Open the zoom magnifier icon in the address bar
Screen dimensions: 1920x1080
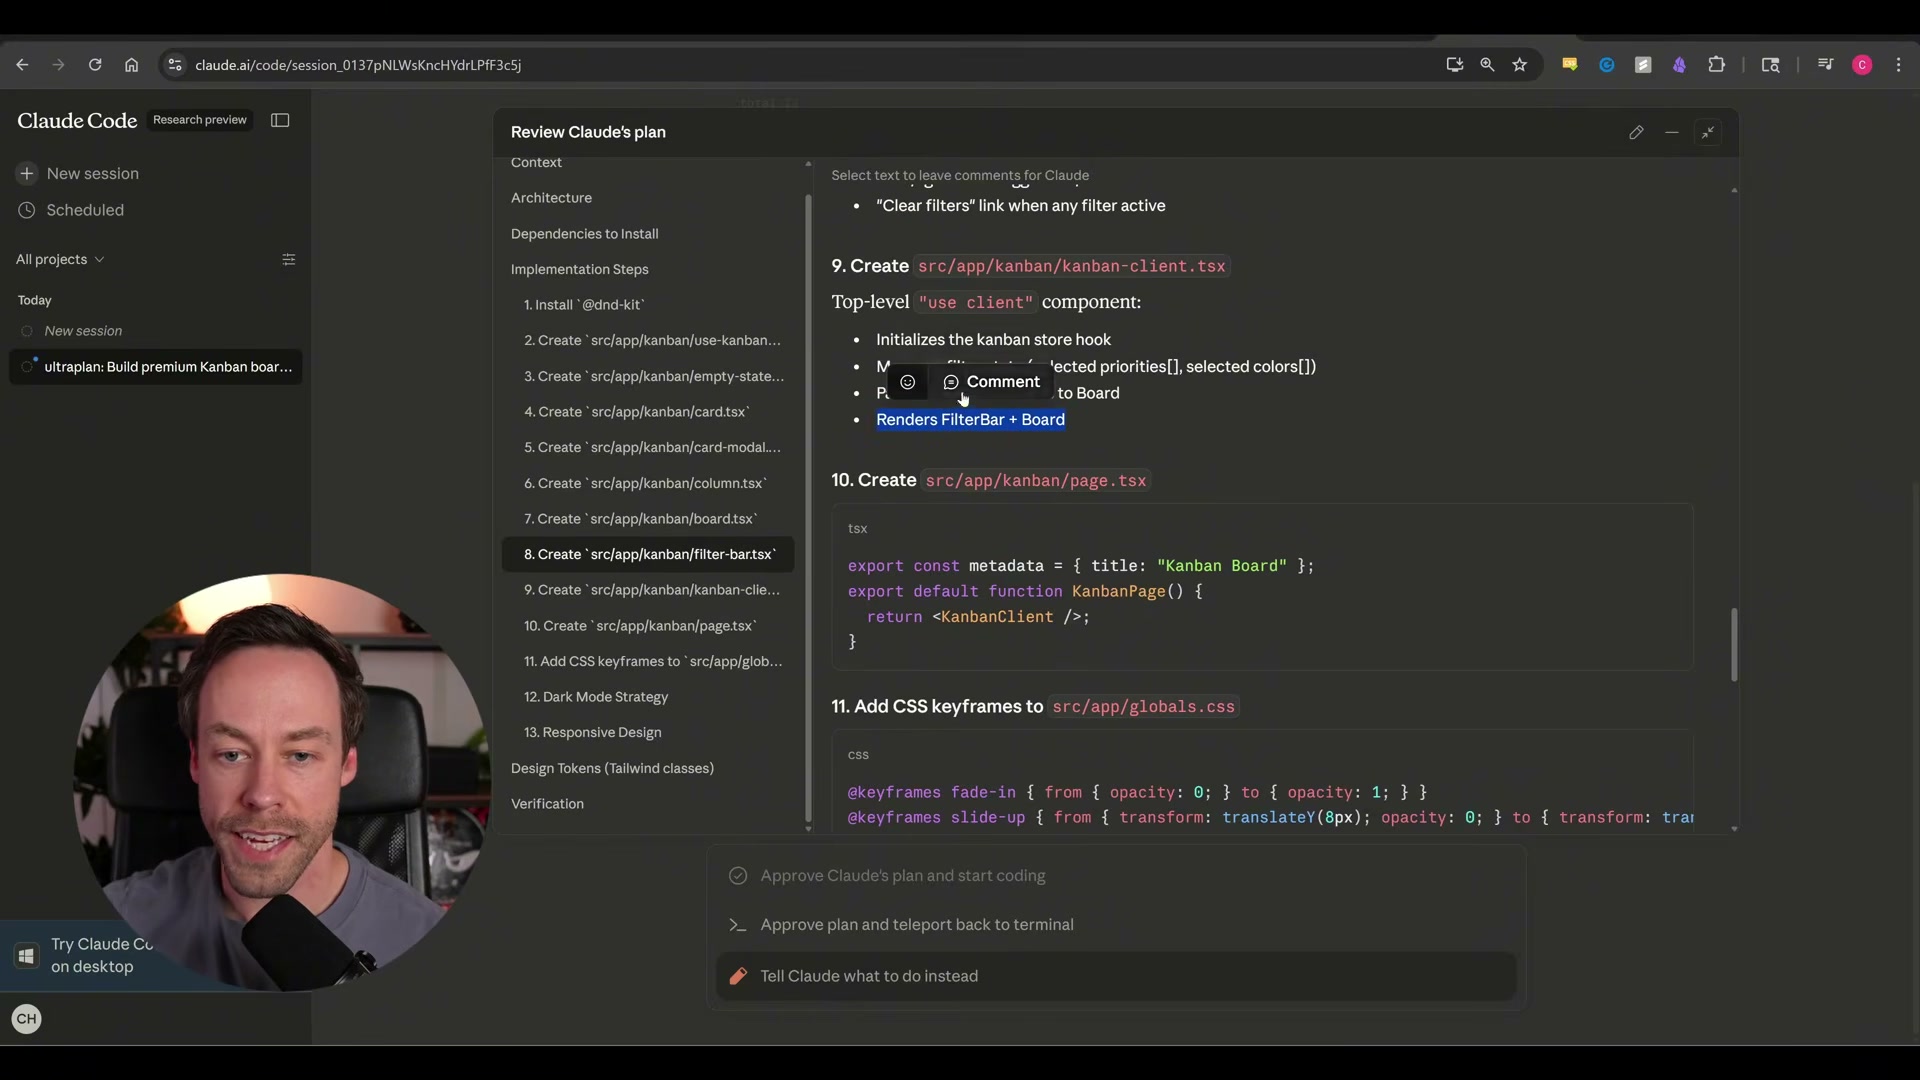click(x=1487, y=65)
